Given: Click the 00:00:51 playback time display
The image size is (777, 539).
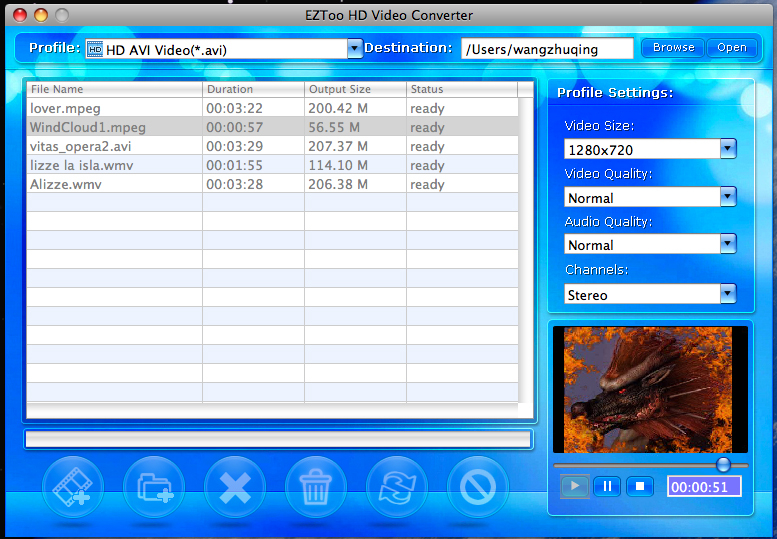Looking at the screenshot, I should [704, 486].
